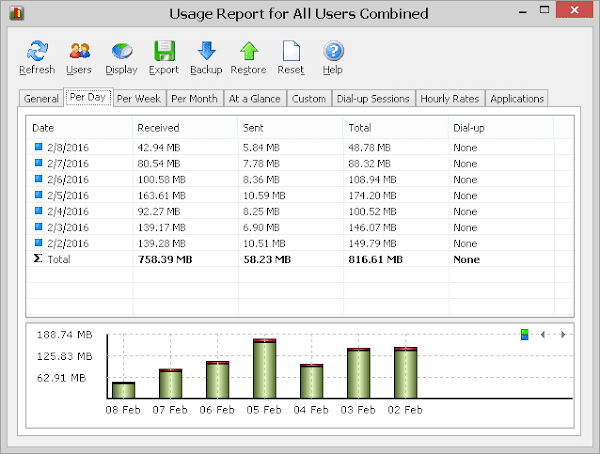Open the Users selection icon
This screenshot has width=600, height=454.
tap(79, 51)
